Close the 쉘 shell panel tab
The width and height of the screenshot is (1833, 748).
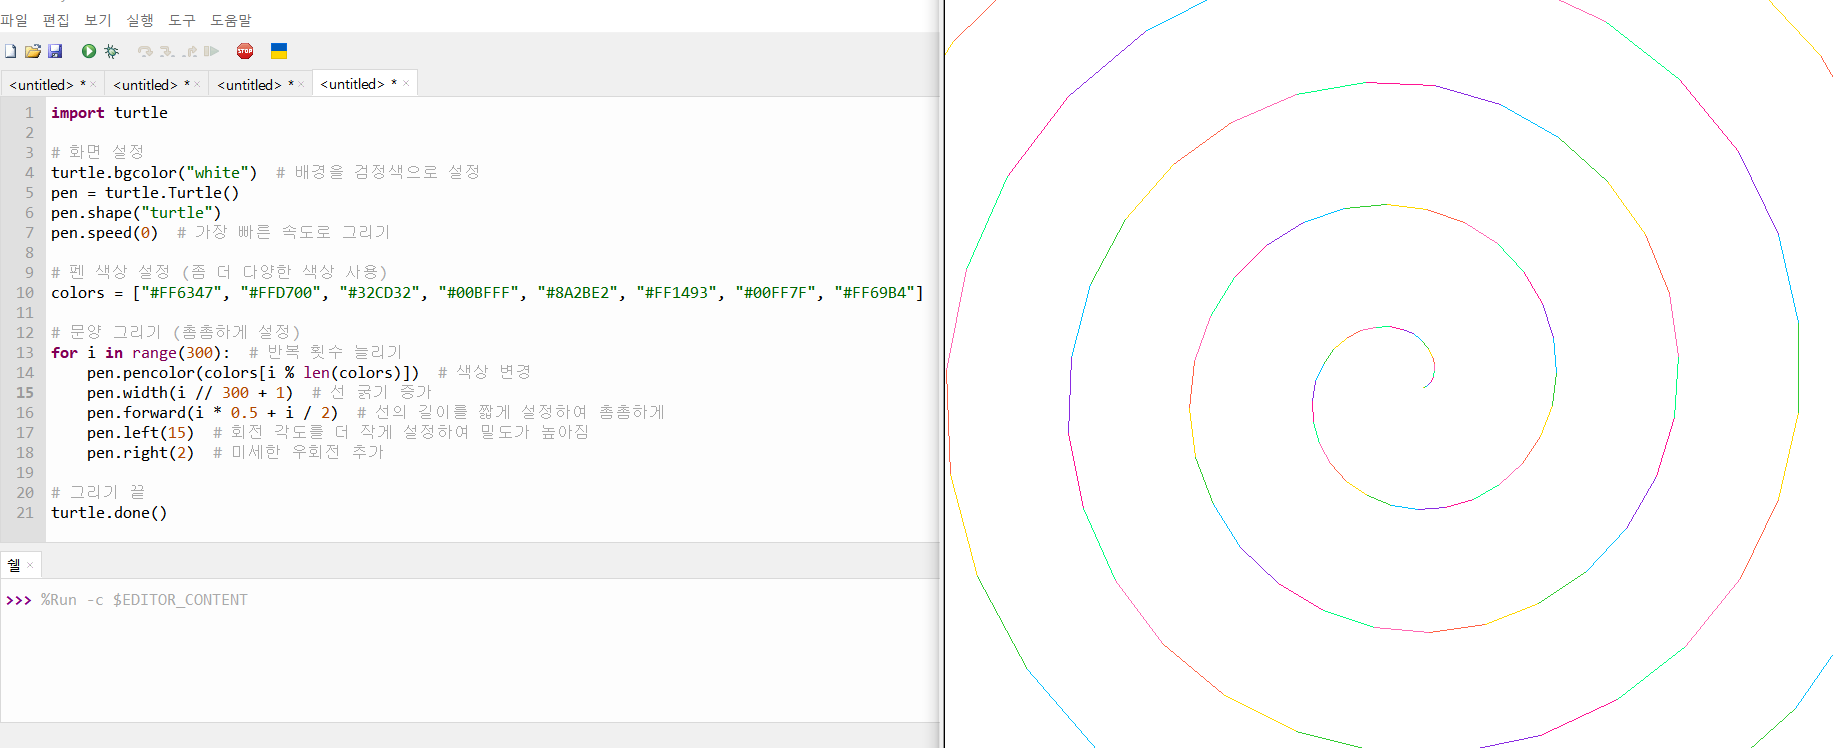[30, 565]
